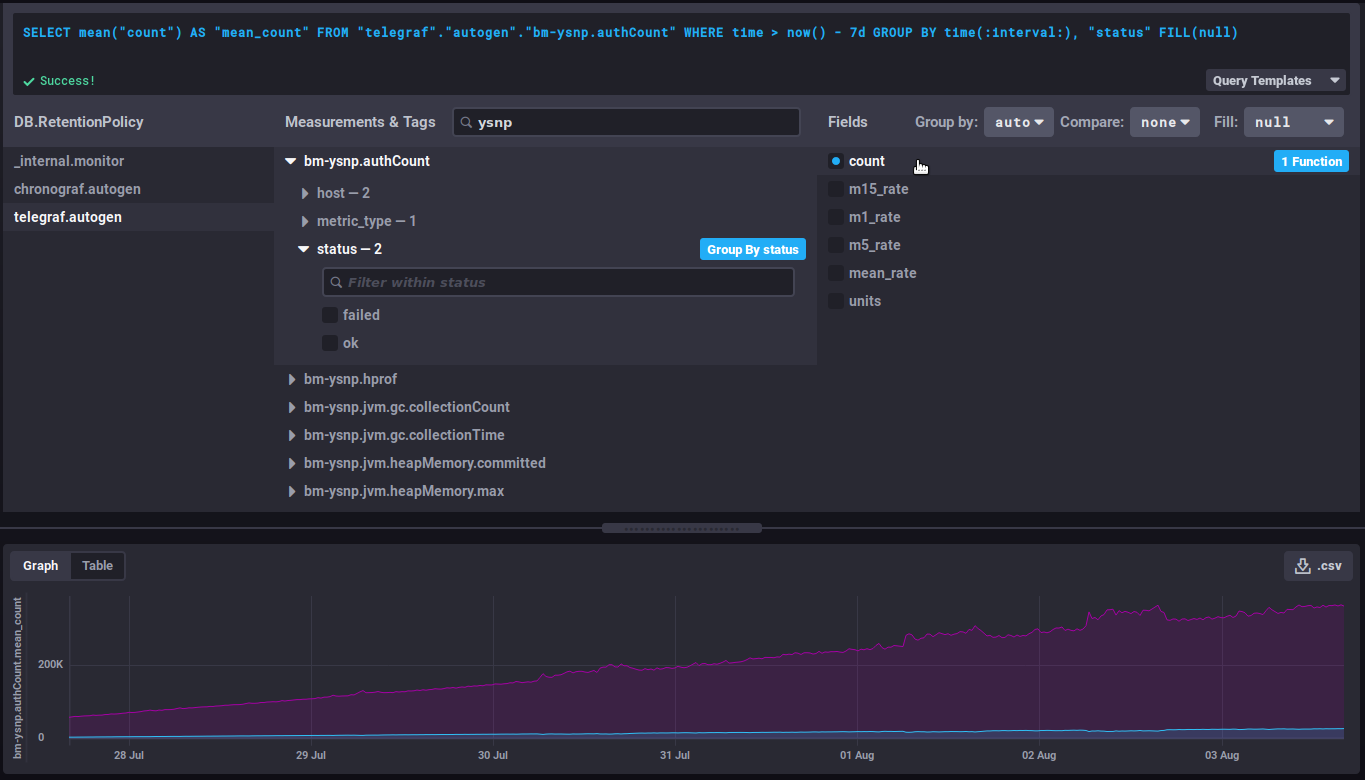1365x780 pixels.
Task: Click the search magnifier icon
Action: pyautogui.click(x=466, y=122)
